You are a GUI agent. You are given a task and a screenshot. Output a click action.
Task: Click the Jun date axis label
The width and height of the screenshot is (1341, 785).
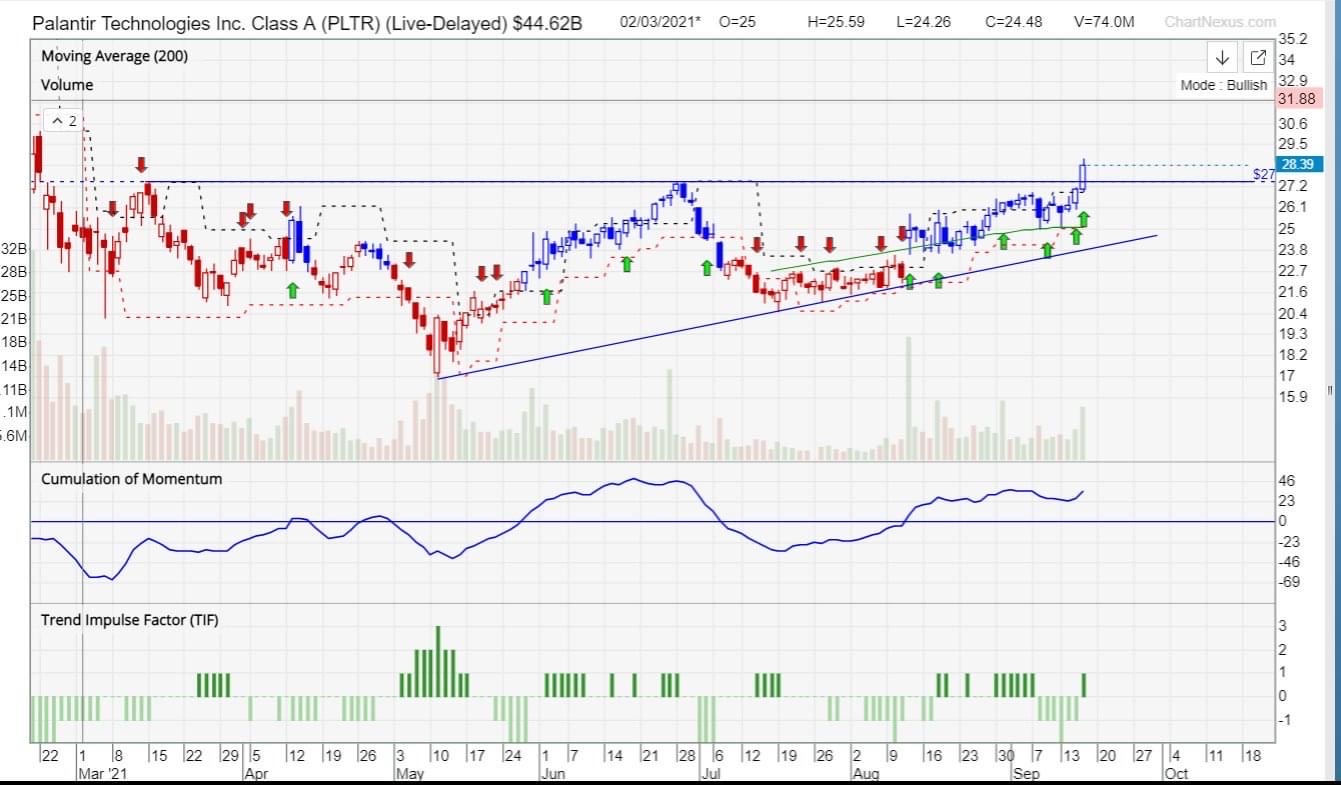[552, 773]
